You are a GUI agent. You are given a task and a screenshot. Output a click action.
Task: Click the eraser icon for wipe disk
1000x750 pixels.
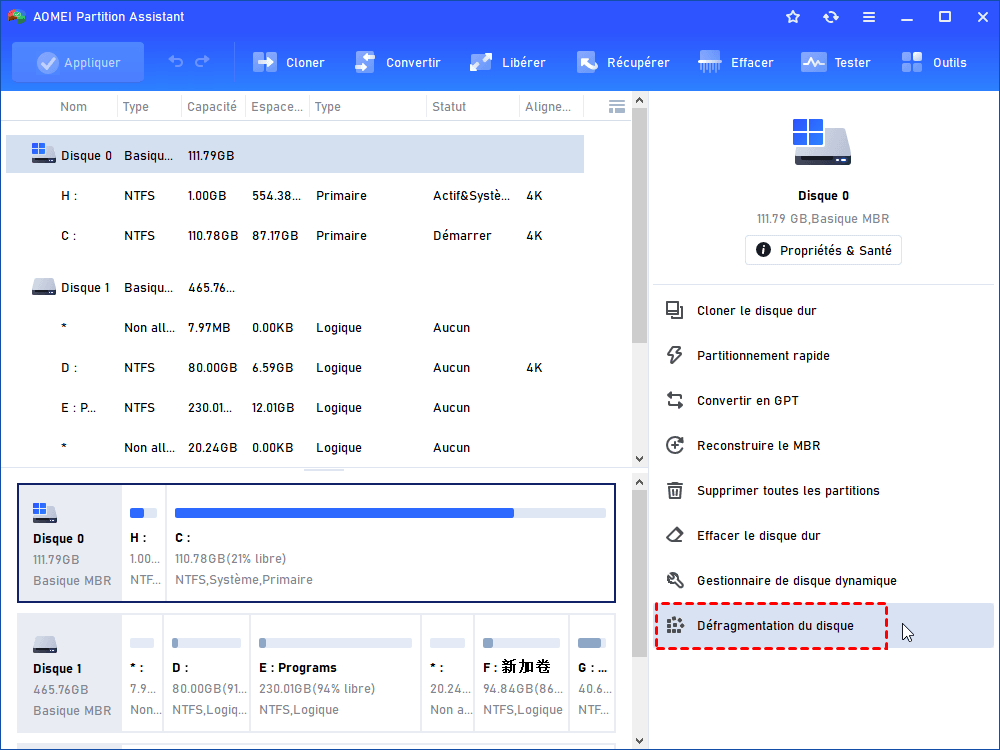pyautogui.click(x=675, y=535)
